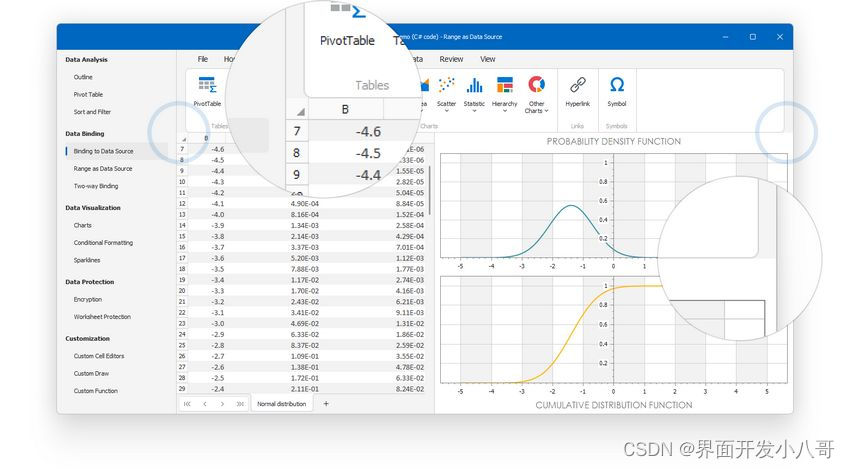Insert a Hyperlink via the chain icon
The width and height of the screenshot is (850, 469).
577,91
